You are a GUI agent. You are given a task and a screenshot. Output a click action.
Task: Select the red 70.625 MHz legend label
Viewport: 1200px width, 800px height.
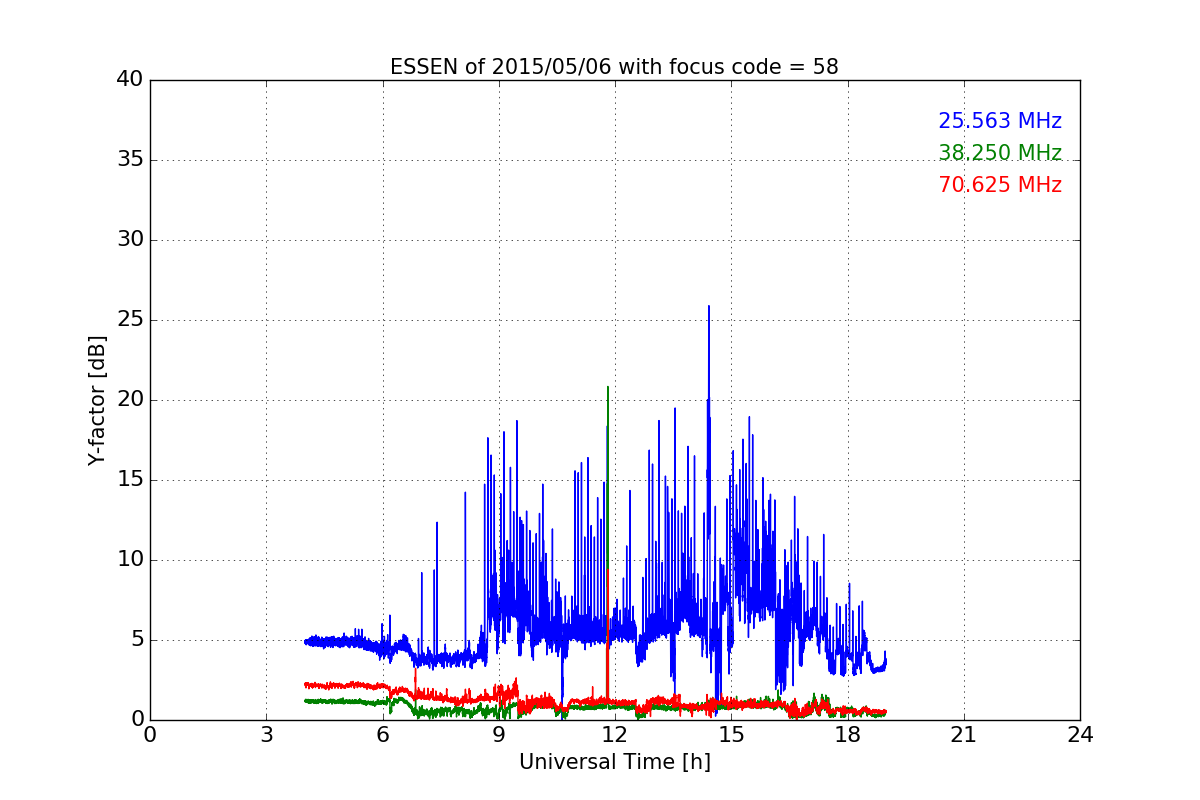tap(1000, 185)
